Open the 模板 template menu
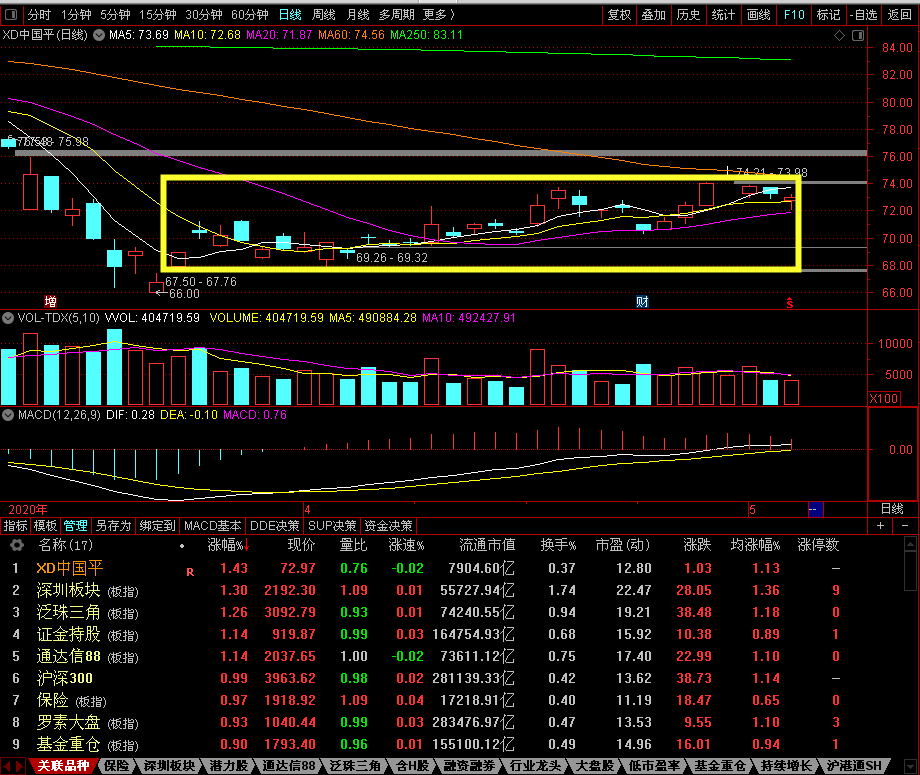This screenshot has height=775, width=920. (x=45, y=526)
